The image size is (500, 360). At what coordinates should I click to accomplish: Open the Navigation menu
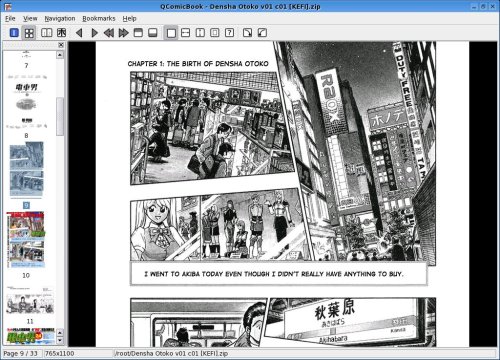[x=60, y=19]
